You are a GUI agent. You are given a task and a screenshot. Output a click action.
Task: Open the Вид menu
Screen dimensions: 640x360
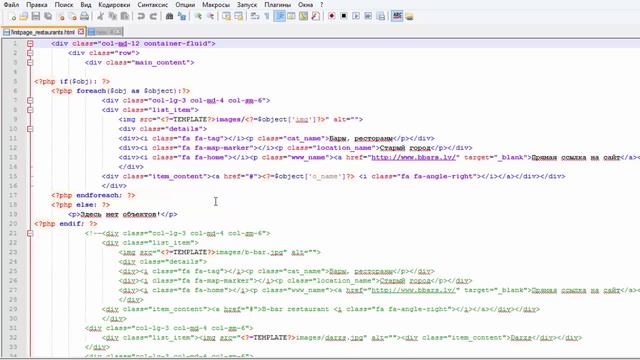[x=86, y=5]
